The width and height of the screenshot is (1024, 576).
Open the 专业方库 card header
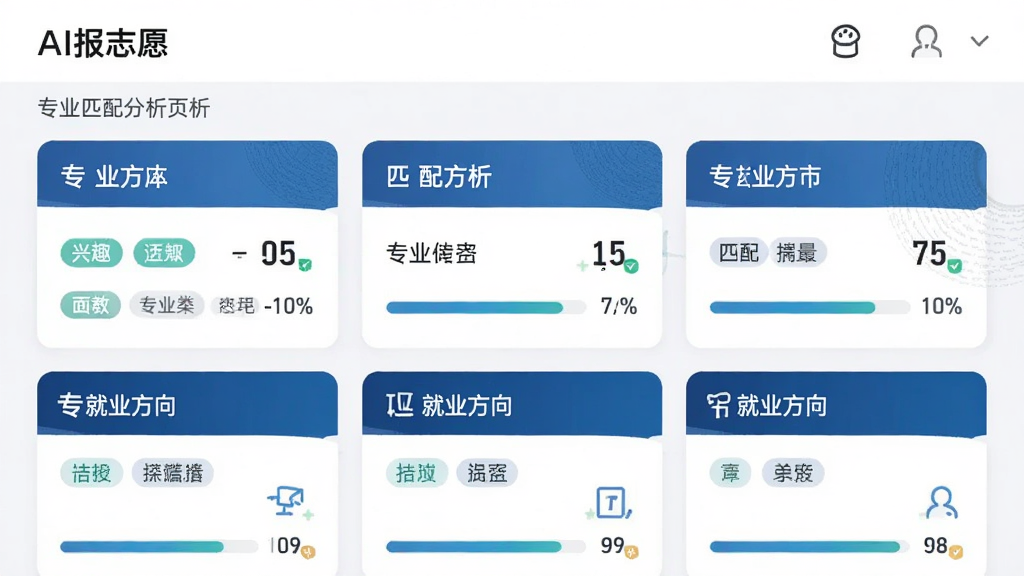click(187, 175)
